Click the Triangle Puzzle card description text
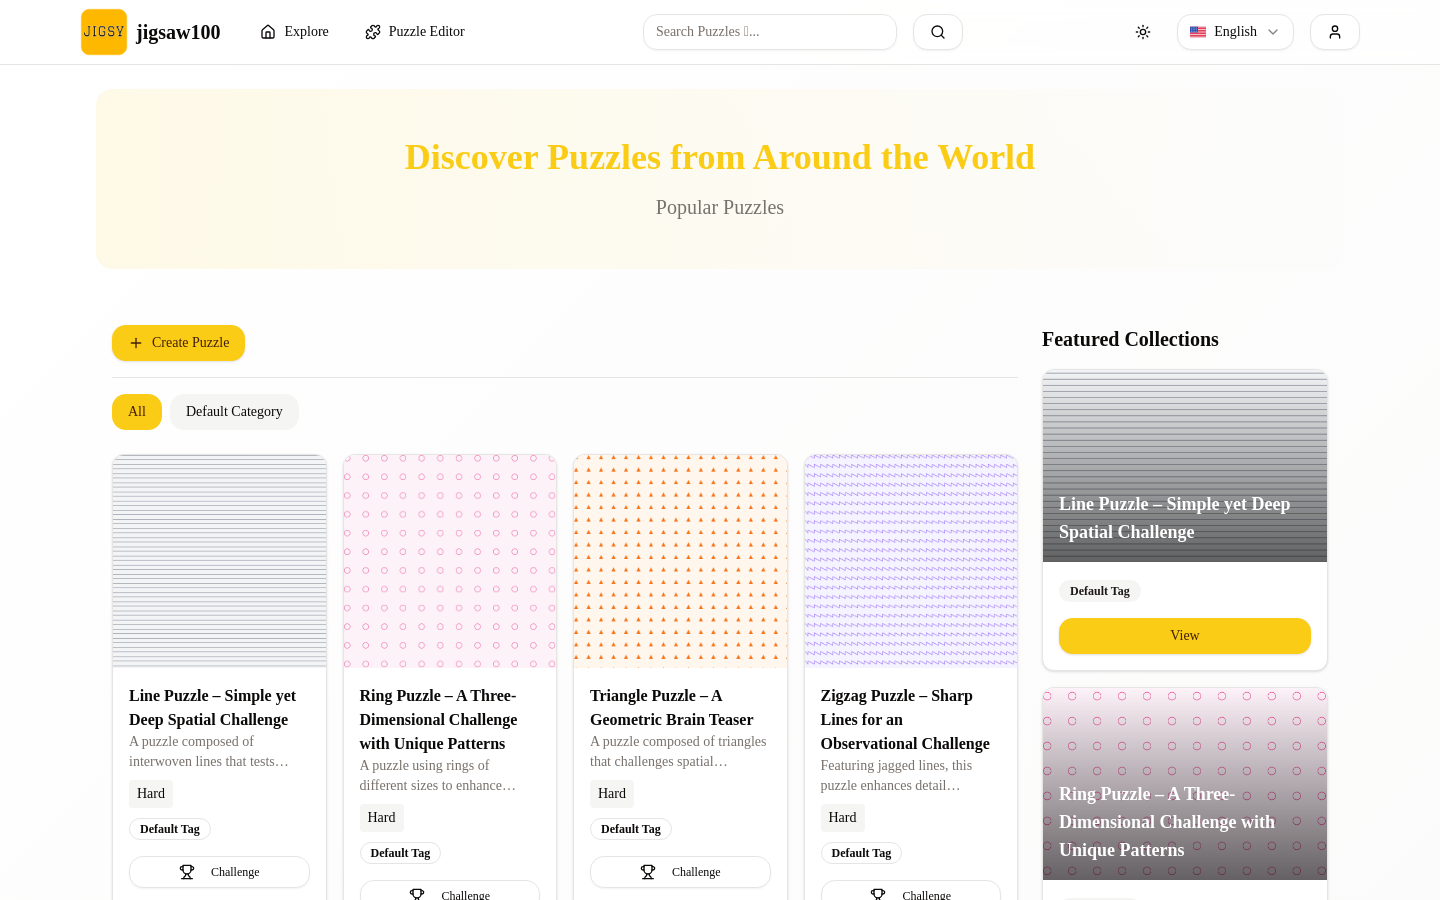Screen dimensions: 1440x900 [678, 751]
